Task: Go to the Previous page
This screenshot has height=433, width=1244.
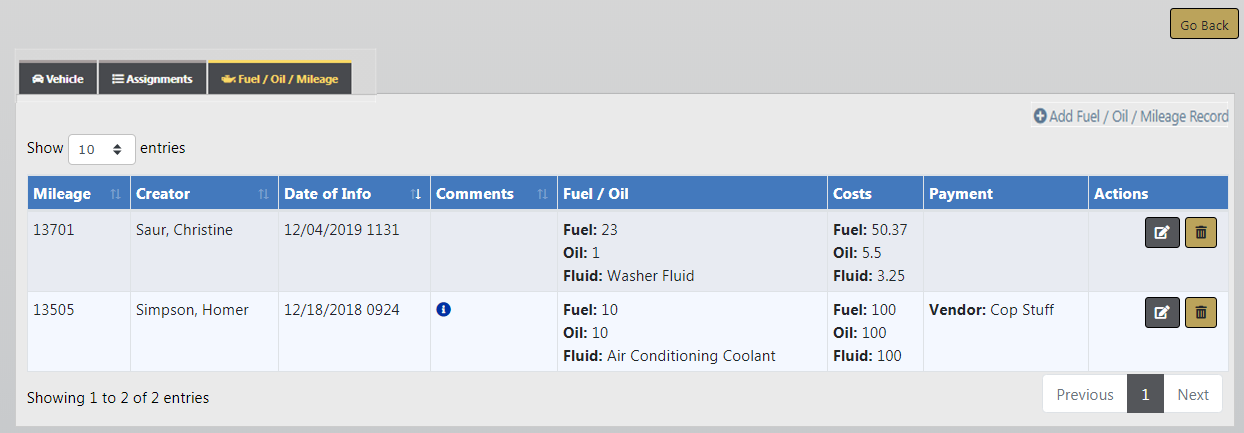Action: (1084, 394)
